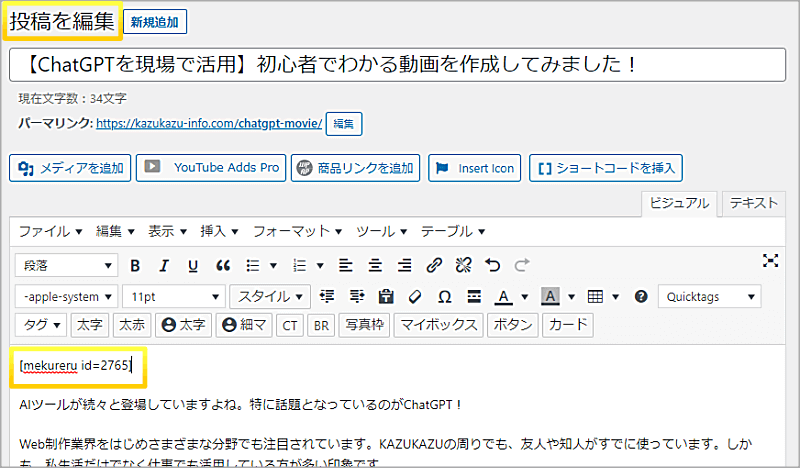Undo the last edit
The image size is (800, 468).
click(493, 265)
